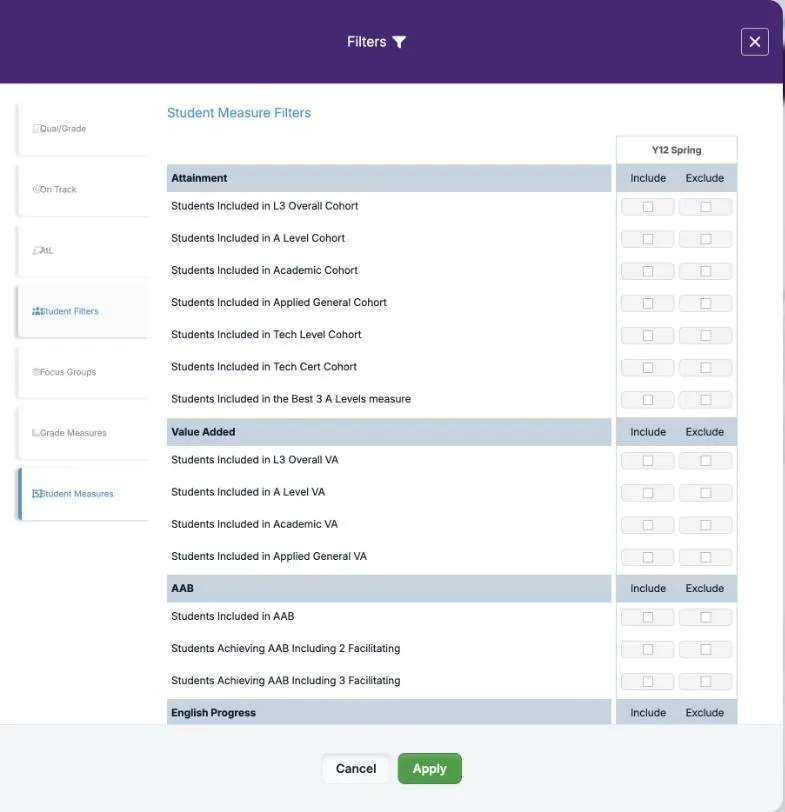The height and width of the screenshot is (812, 785).
Task: Click the English Progress section header
Action: pos(389,712)
